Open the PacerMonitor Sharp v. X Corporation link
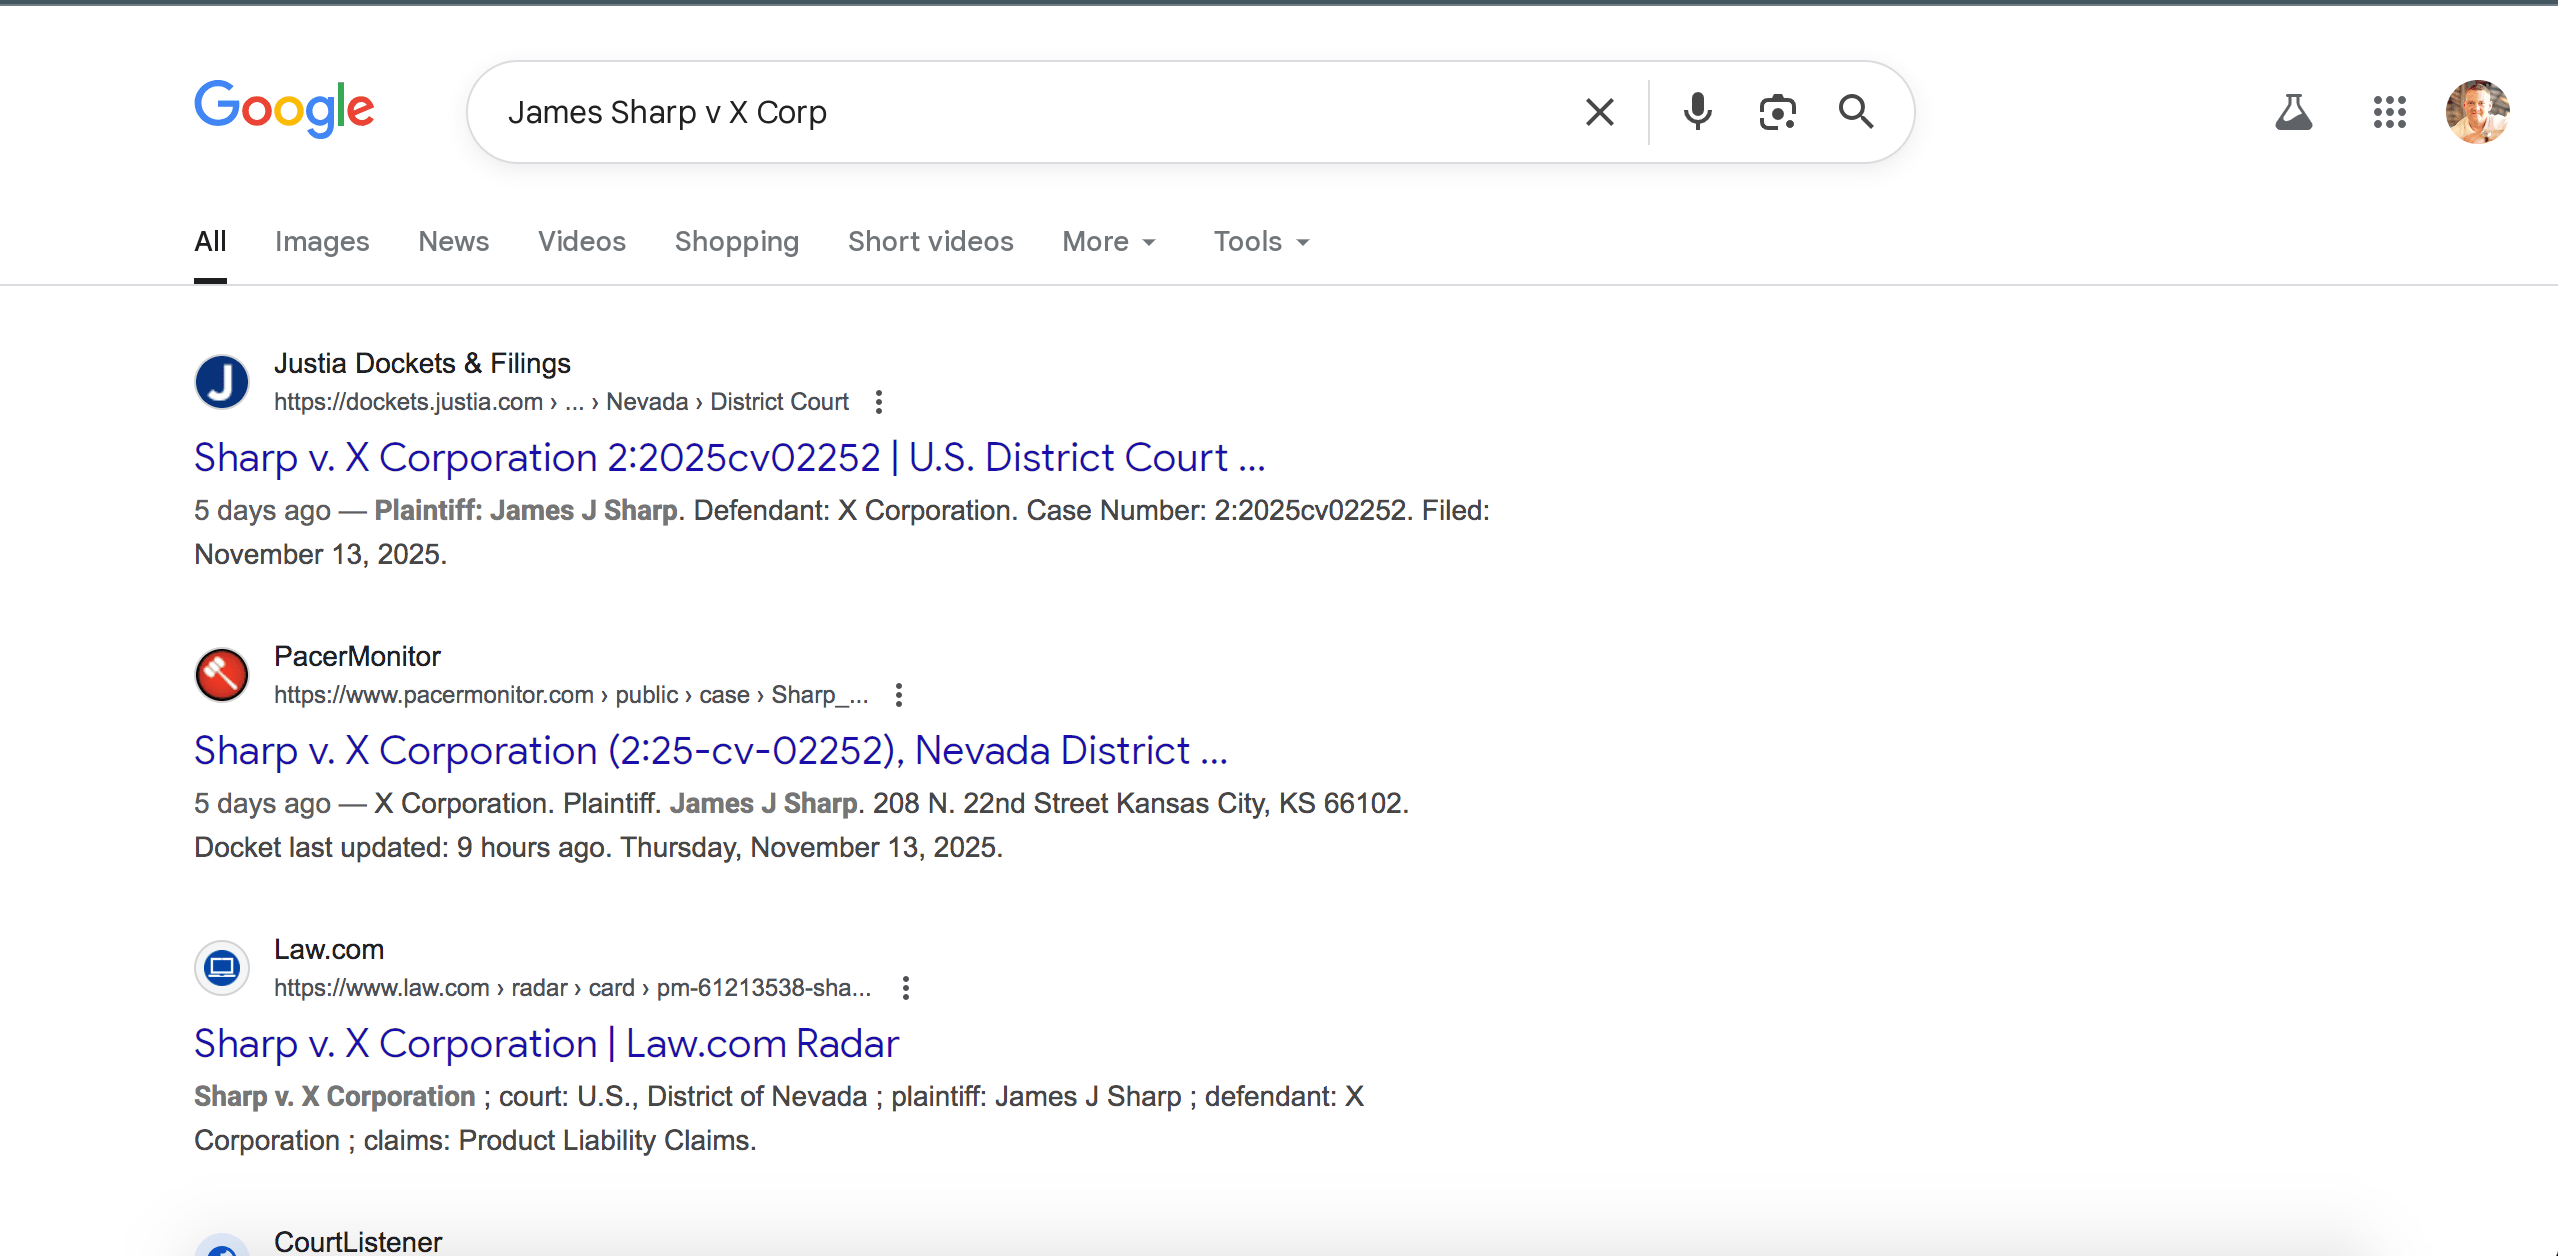This screenshot has height=1256, width=2558. (x=710, y=751)
